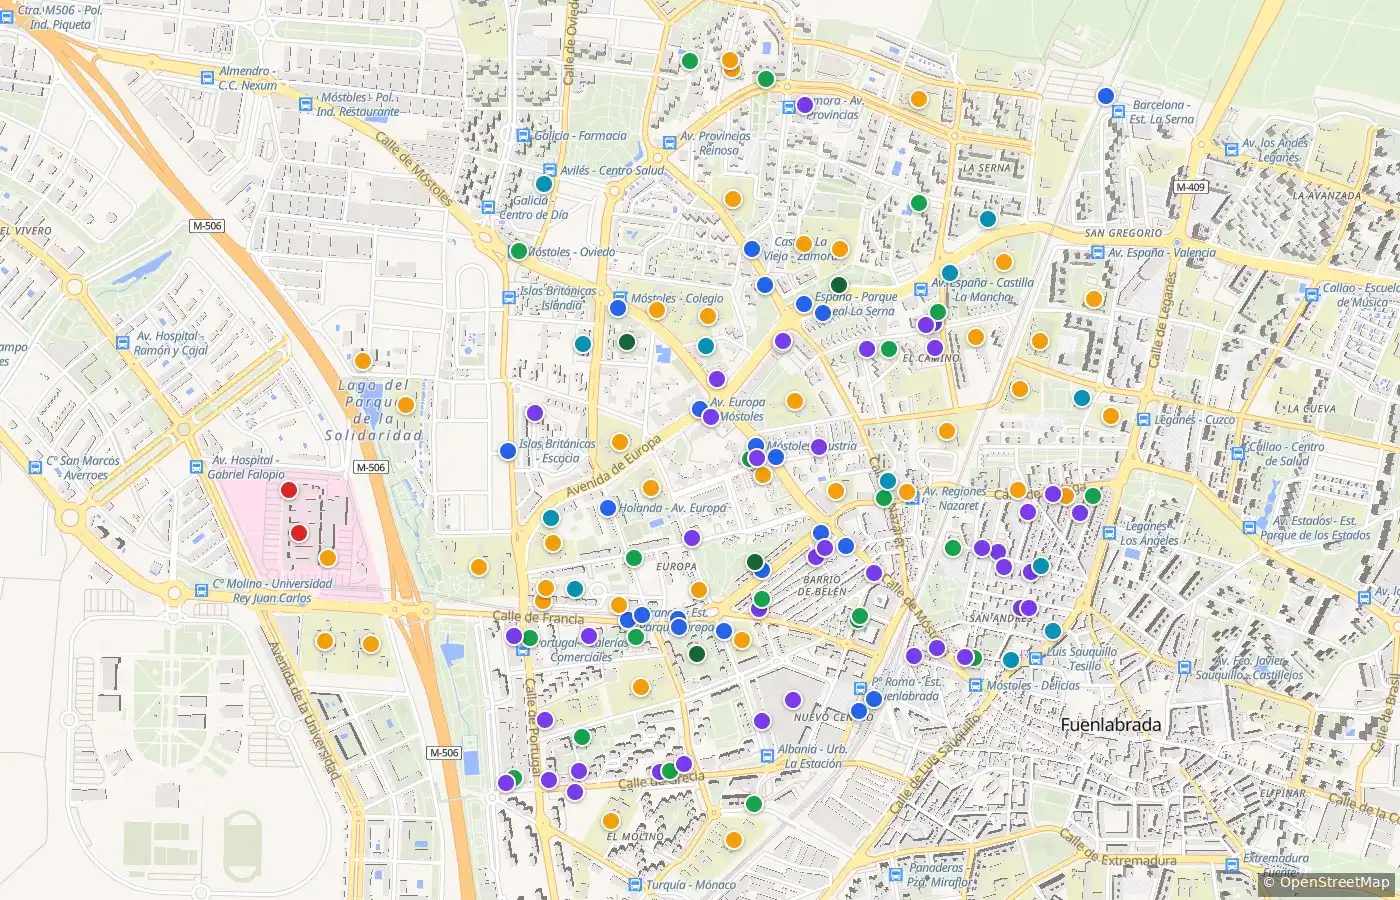Click the Callao - Centro de Salud stop icon
Viewport: 1400px width, 900px height.
tap(1238, 453)
